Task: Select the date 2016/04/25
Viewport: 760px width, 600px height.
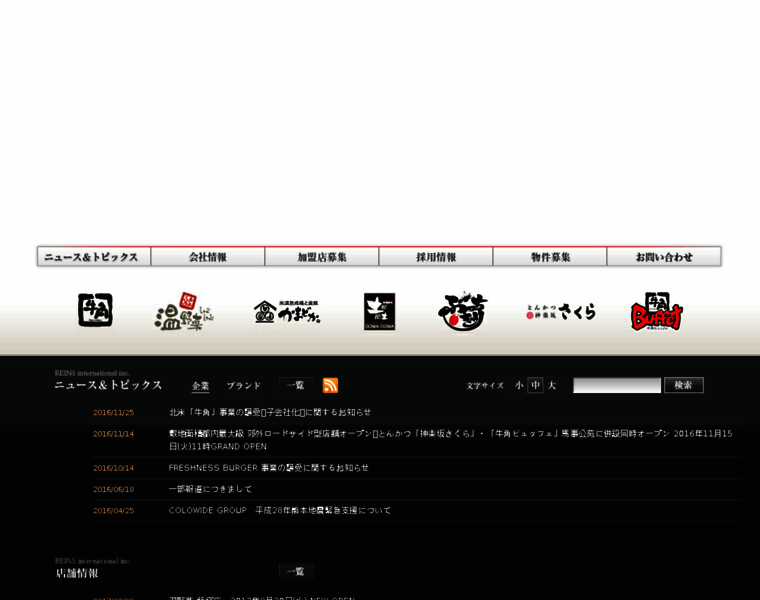Action: [113, 511]
